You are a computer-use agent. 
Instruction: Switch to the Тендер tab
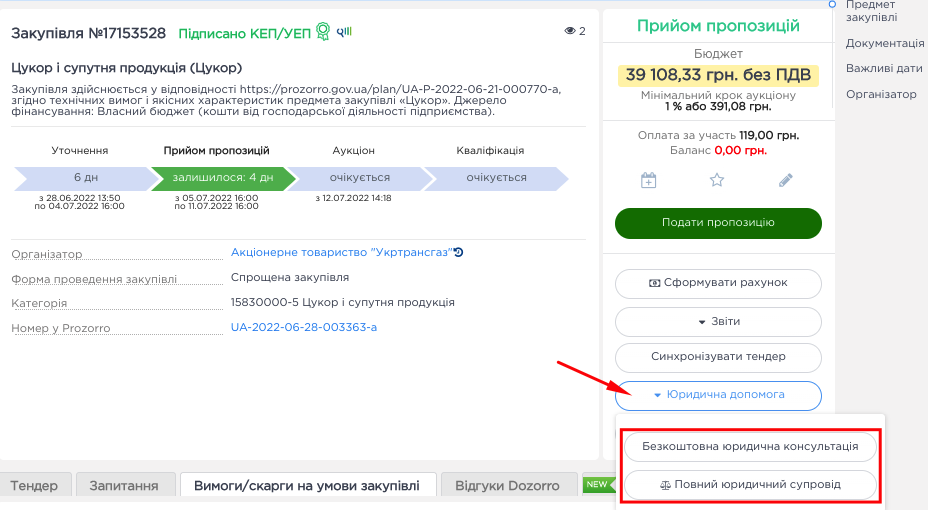(x=34, y=486)
